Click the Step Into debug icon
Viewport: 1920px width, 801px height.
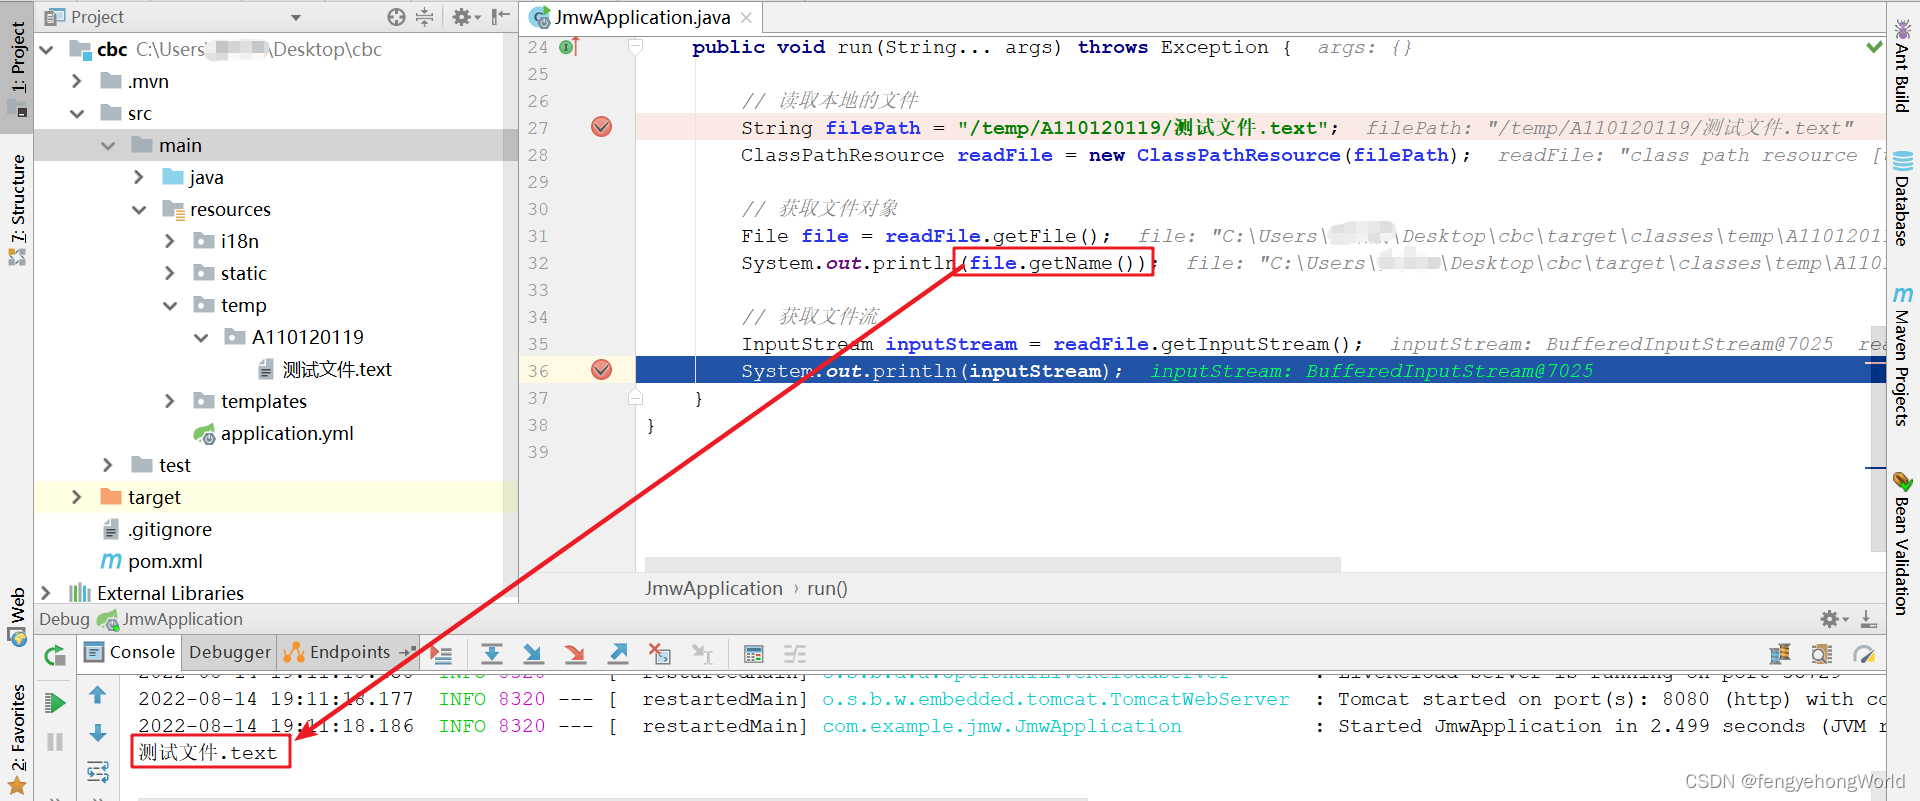pyautogui.click(x=533, y=654)
